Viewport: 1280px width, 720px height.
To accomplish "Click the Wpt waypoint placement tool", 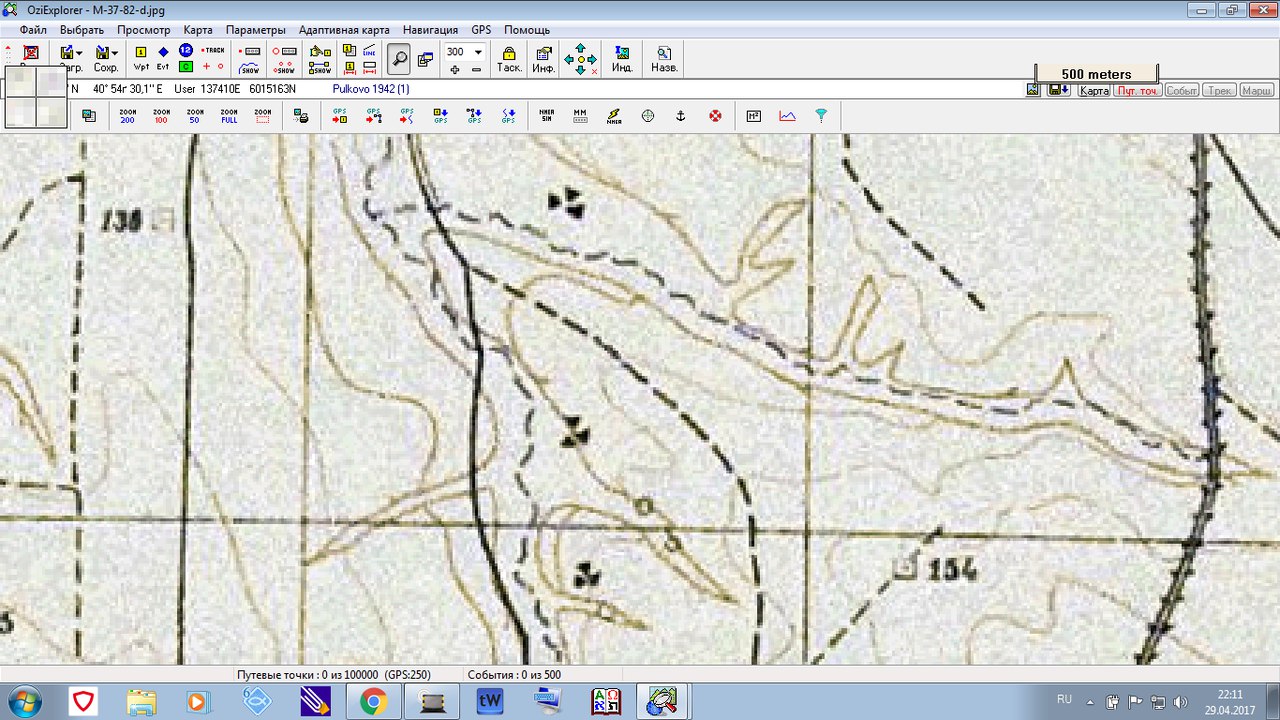I will click(141, 59).
